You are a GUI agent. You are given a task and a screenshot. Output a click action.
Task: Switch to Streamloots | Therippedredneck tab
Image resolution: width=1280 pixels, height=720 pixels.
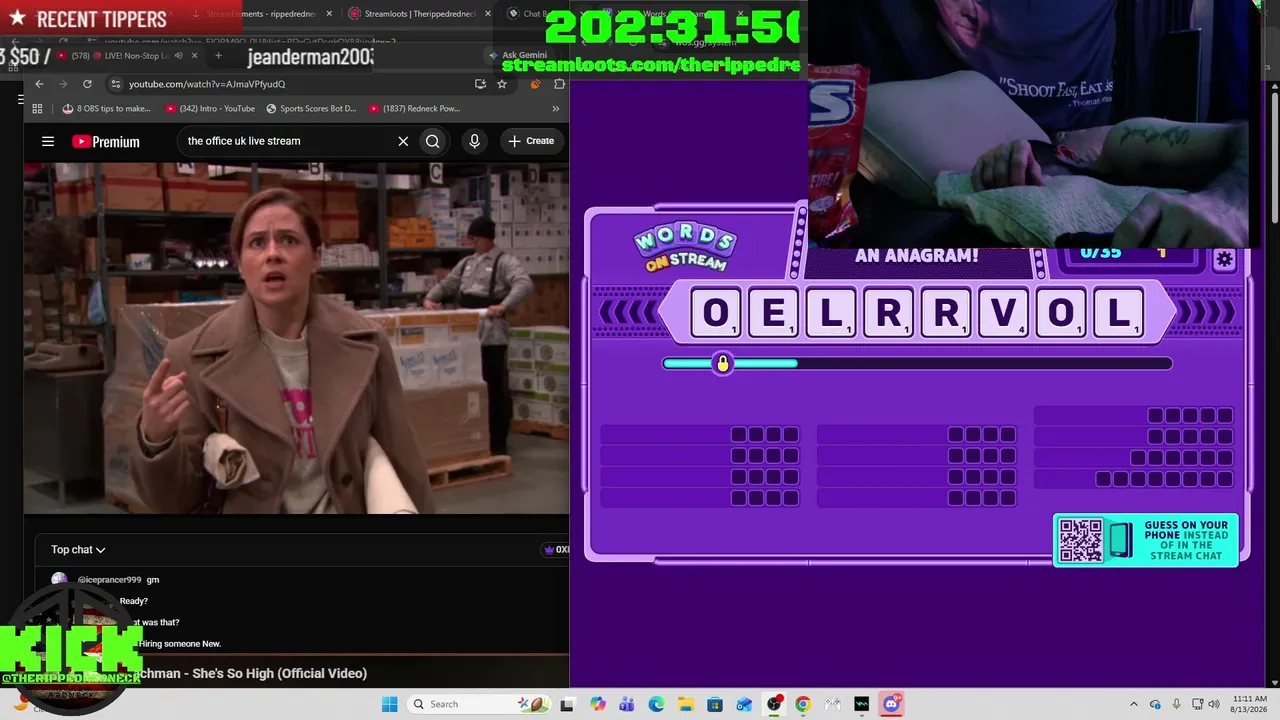click(419, 14)
